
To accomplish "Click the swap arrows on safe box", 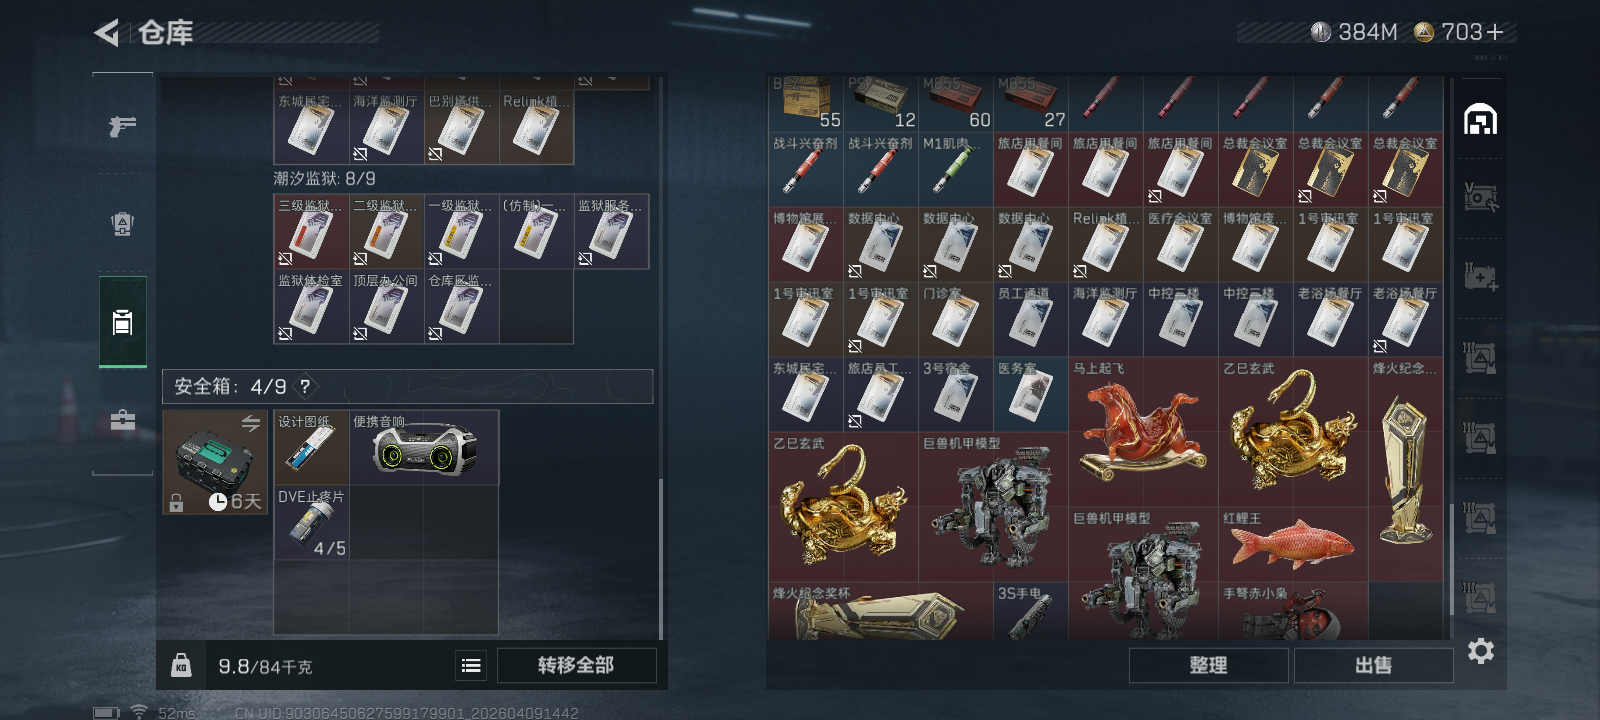I will (251, 423).
